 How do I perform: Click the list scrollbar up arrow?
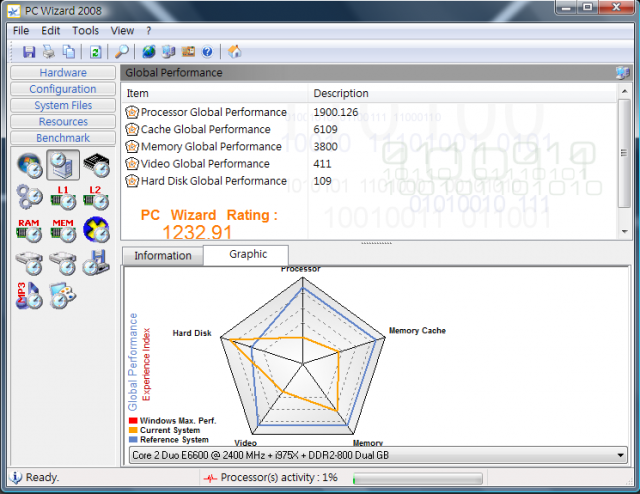coord(624,91)
